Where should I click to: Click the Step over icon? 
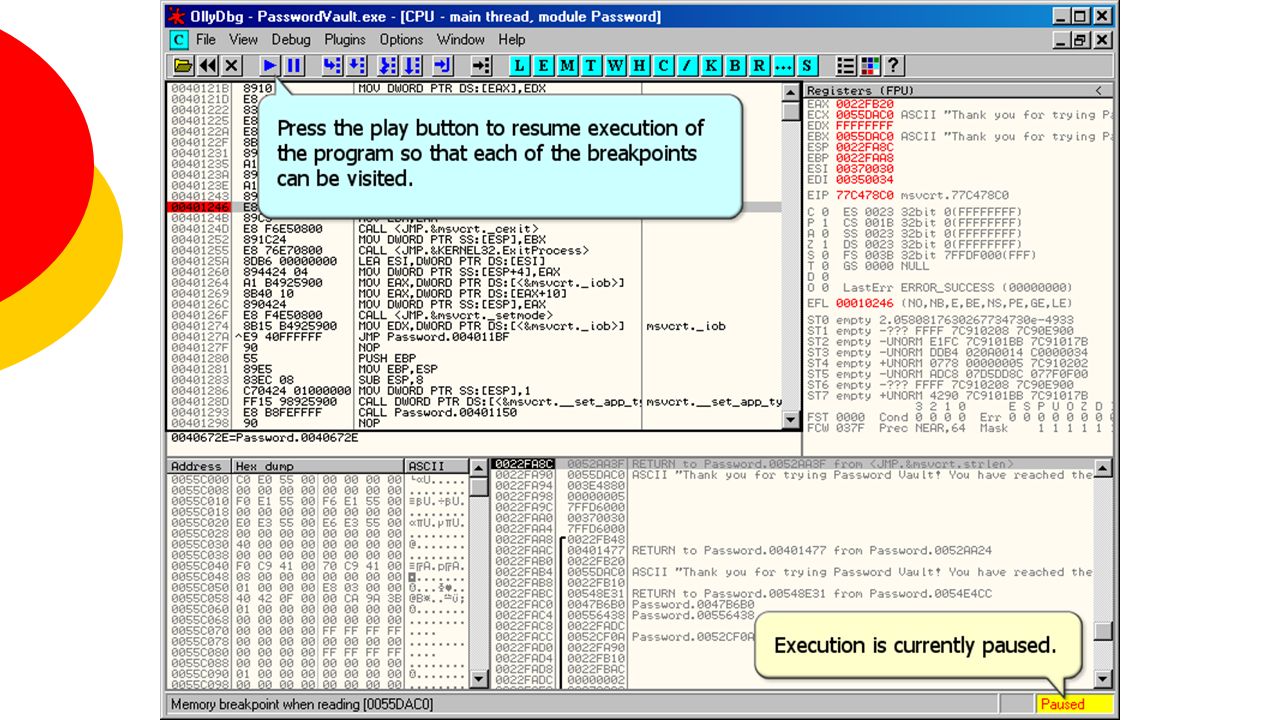(x=356, y=65)
